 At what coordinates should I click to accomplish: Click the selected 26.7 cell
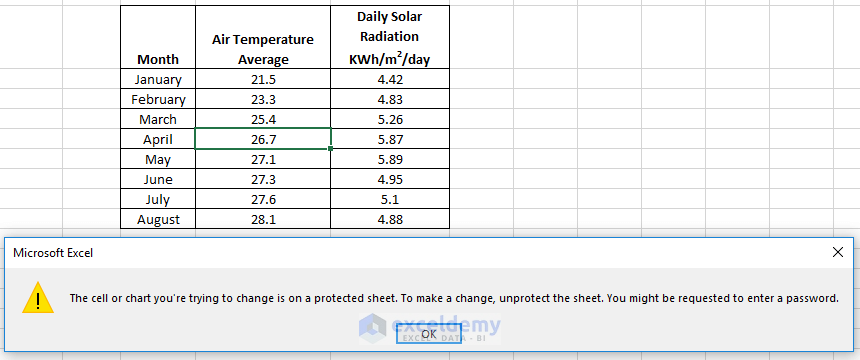(x=263, y=139)
